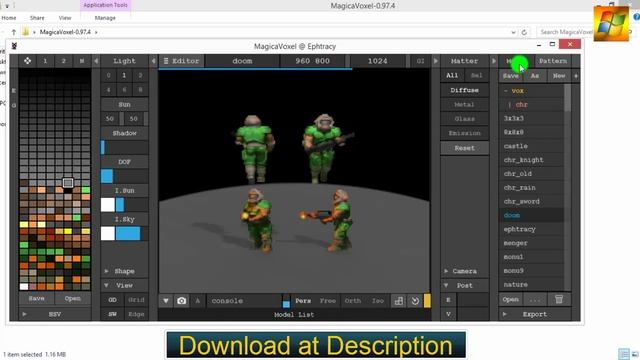
Task: Click the yellow square indicator in the bottom bar
Action: tap(427, 301)
